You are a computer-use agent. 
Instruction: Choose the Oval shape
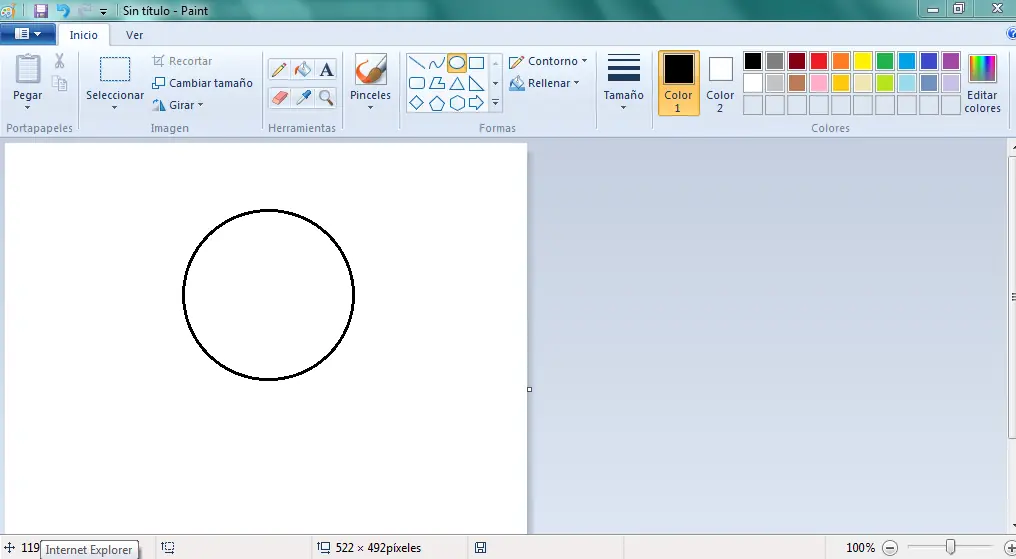pos(457,63)
